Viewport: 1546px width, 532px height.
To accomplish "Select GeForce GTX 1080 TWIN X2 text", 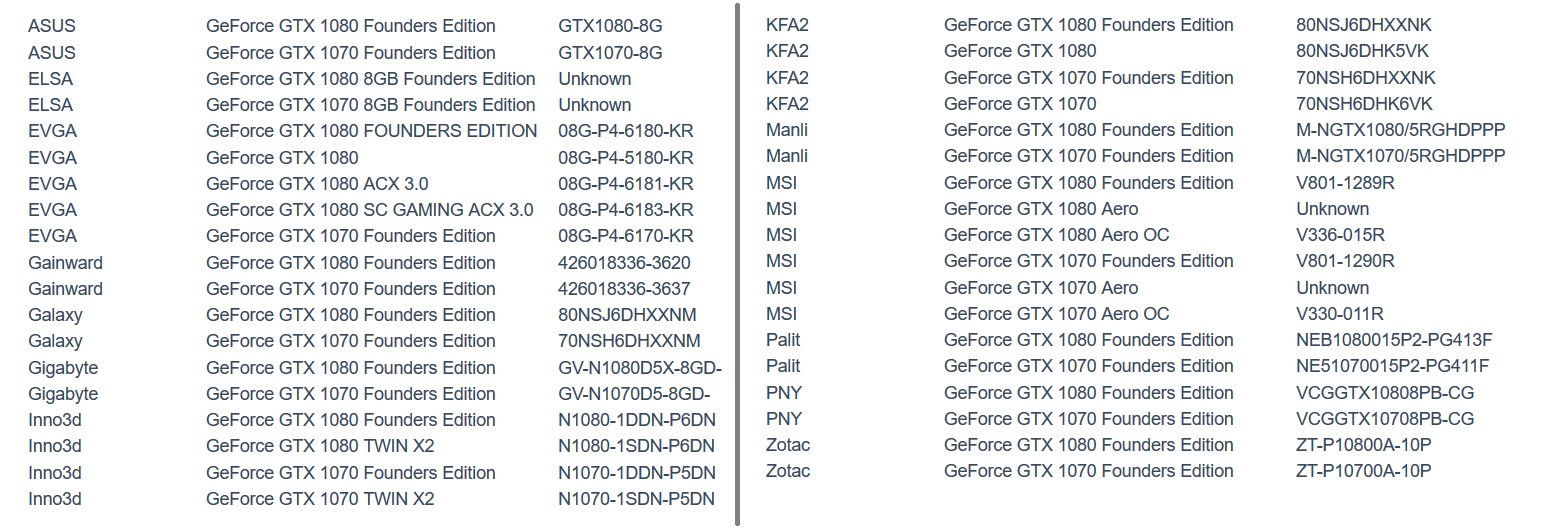I will [x=320, y=446].
